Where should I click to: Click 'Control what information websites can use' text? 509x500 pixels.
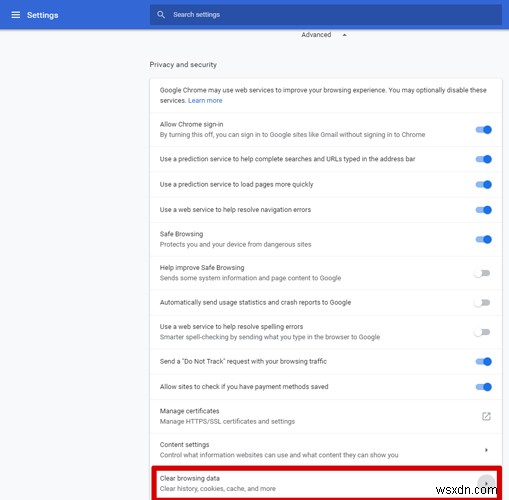tap(279, 455)
